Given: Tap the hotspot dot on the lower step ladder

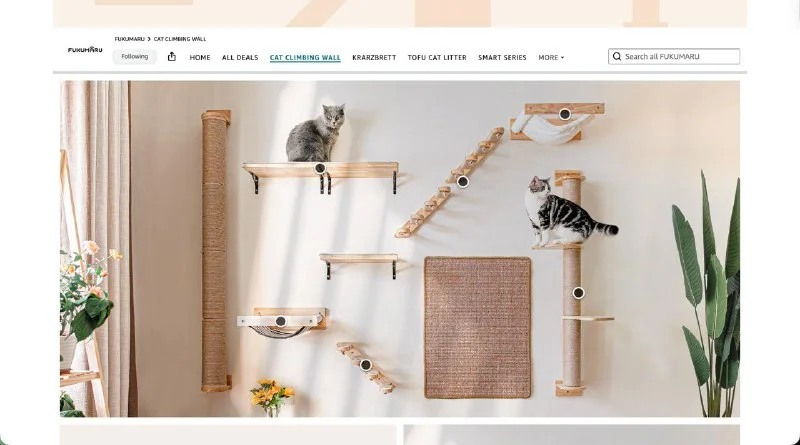Looking at the screenshot, I should pyautogui.click(x=365, y=365).
